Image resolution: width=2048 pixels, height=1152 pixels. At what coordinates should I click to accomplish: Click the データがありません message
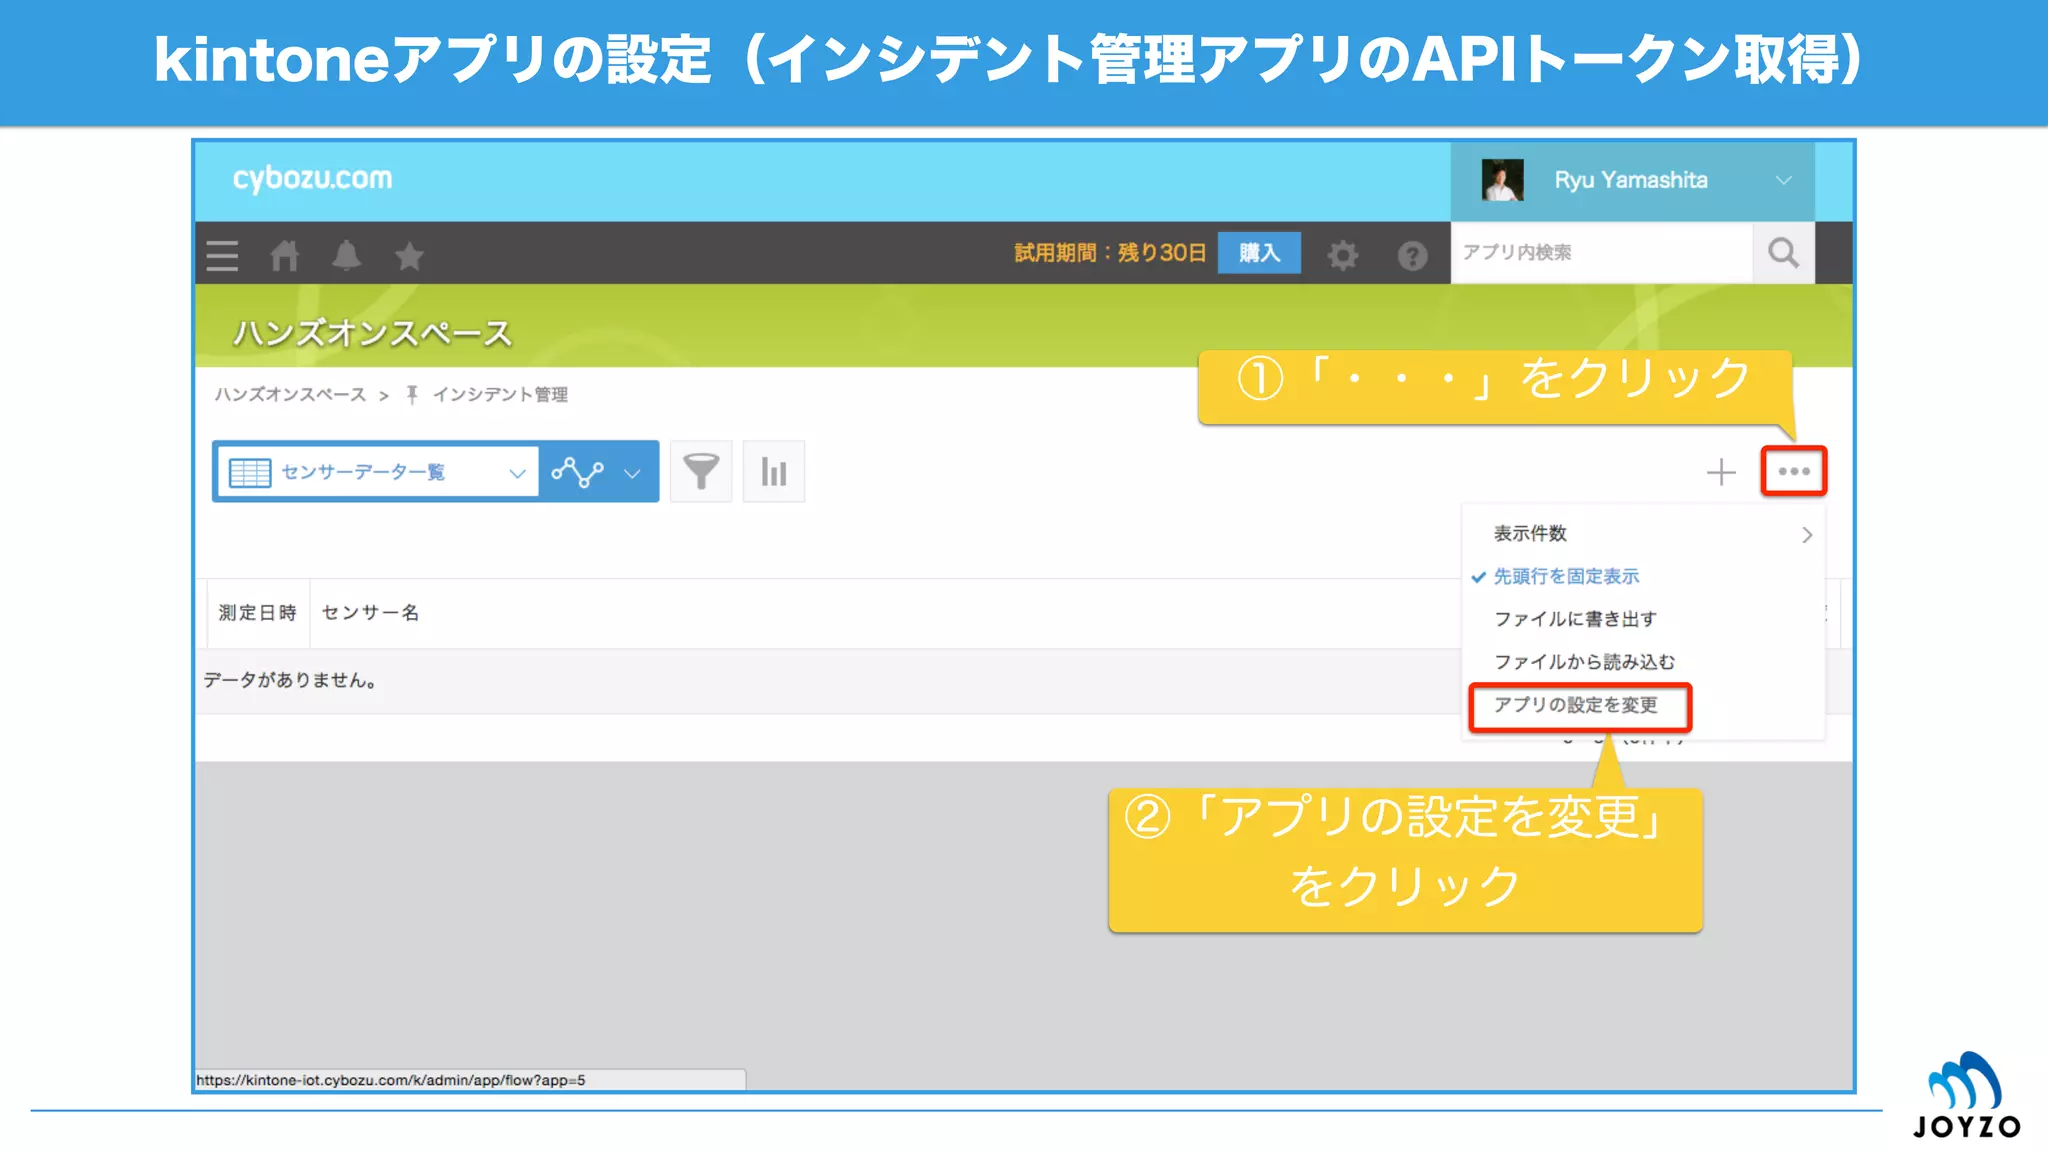(x=291, y=681)
